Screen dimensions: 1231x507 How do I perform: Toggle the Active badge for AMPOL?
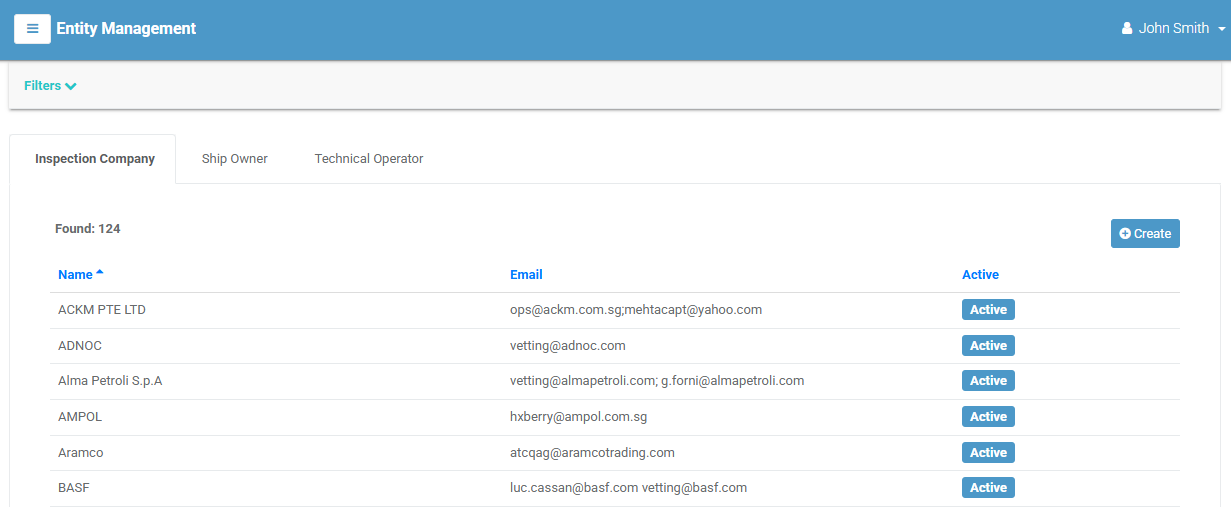988,417
